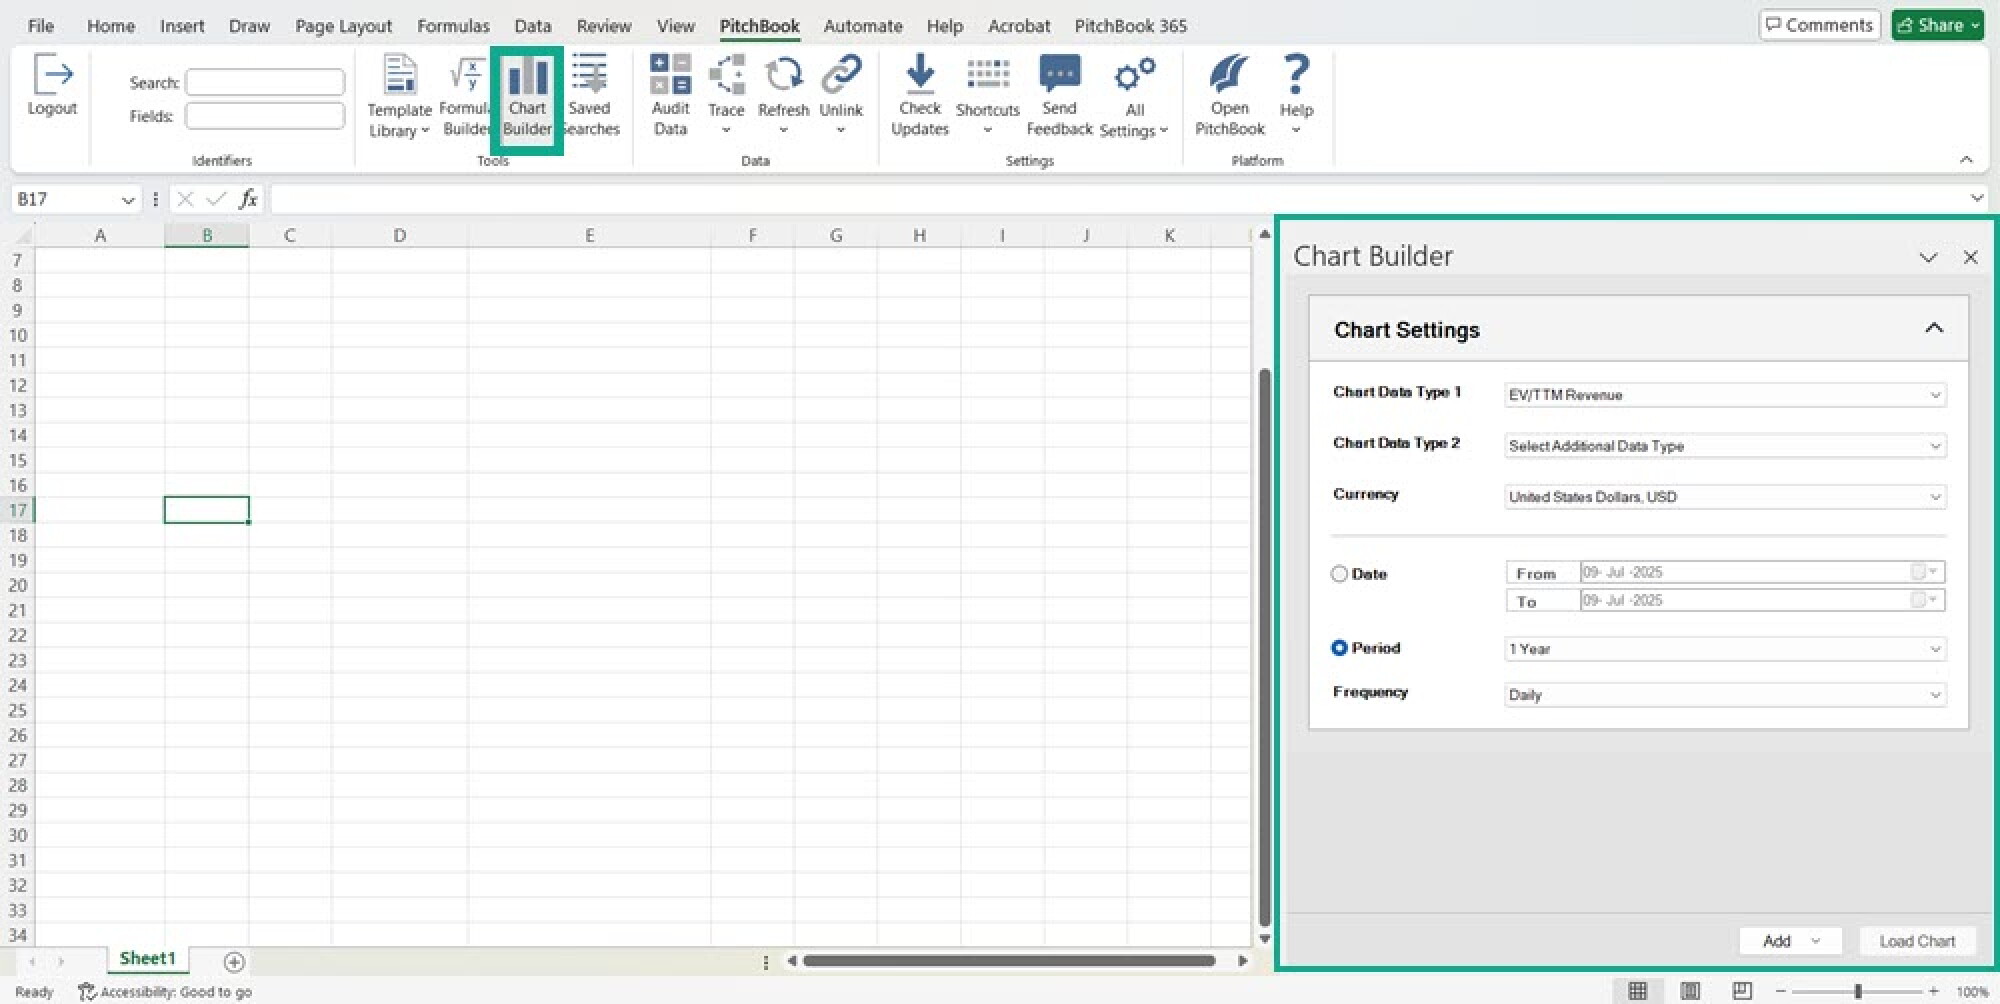Switch to the PitchBook 365 tab

tap(1130, 26)
